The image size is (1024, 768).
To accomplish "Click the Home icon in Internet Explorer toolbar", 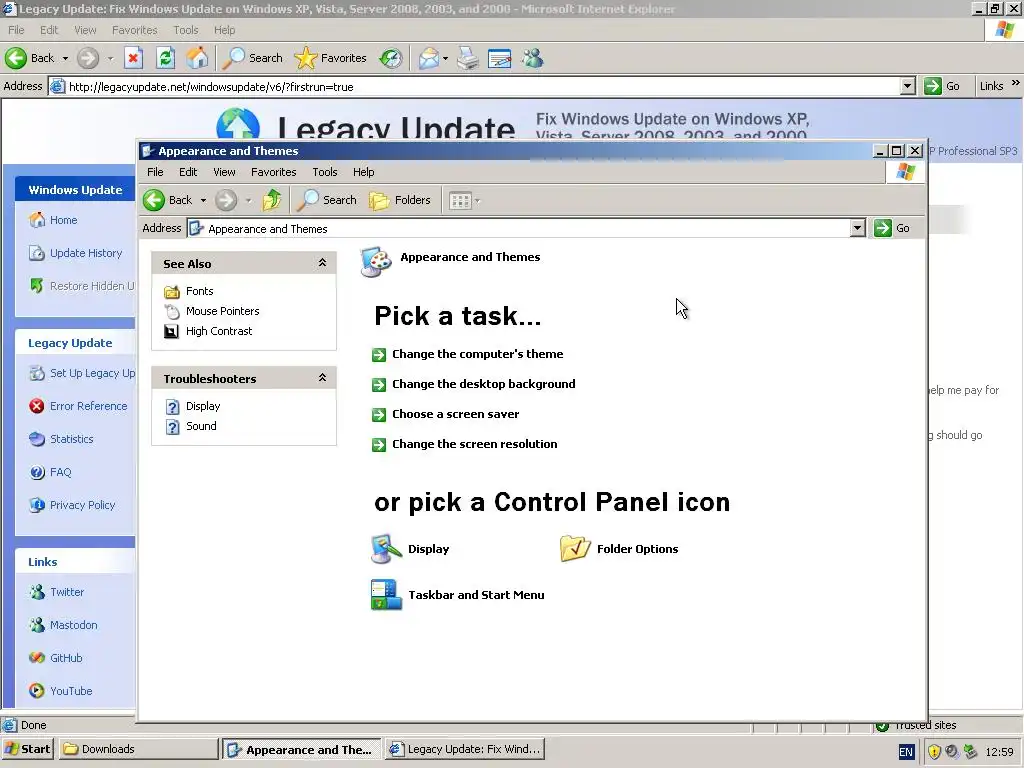I will tap(197, 58).
